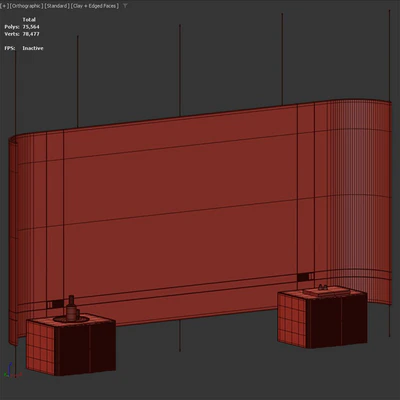Select the right wall socket plate
The image size is (400, 400).
(305, 277)
